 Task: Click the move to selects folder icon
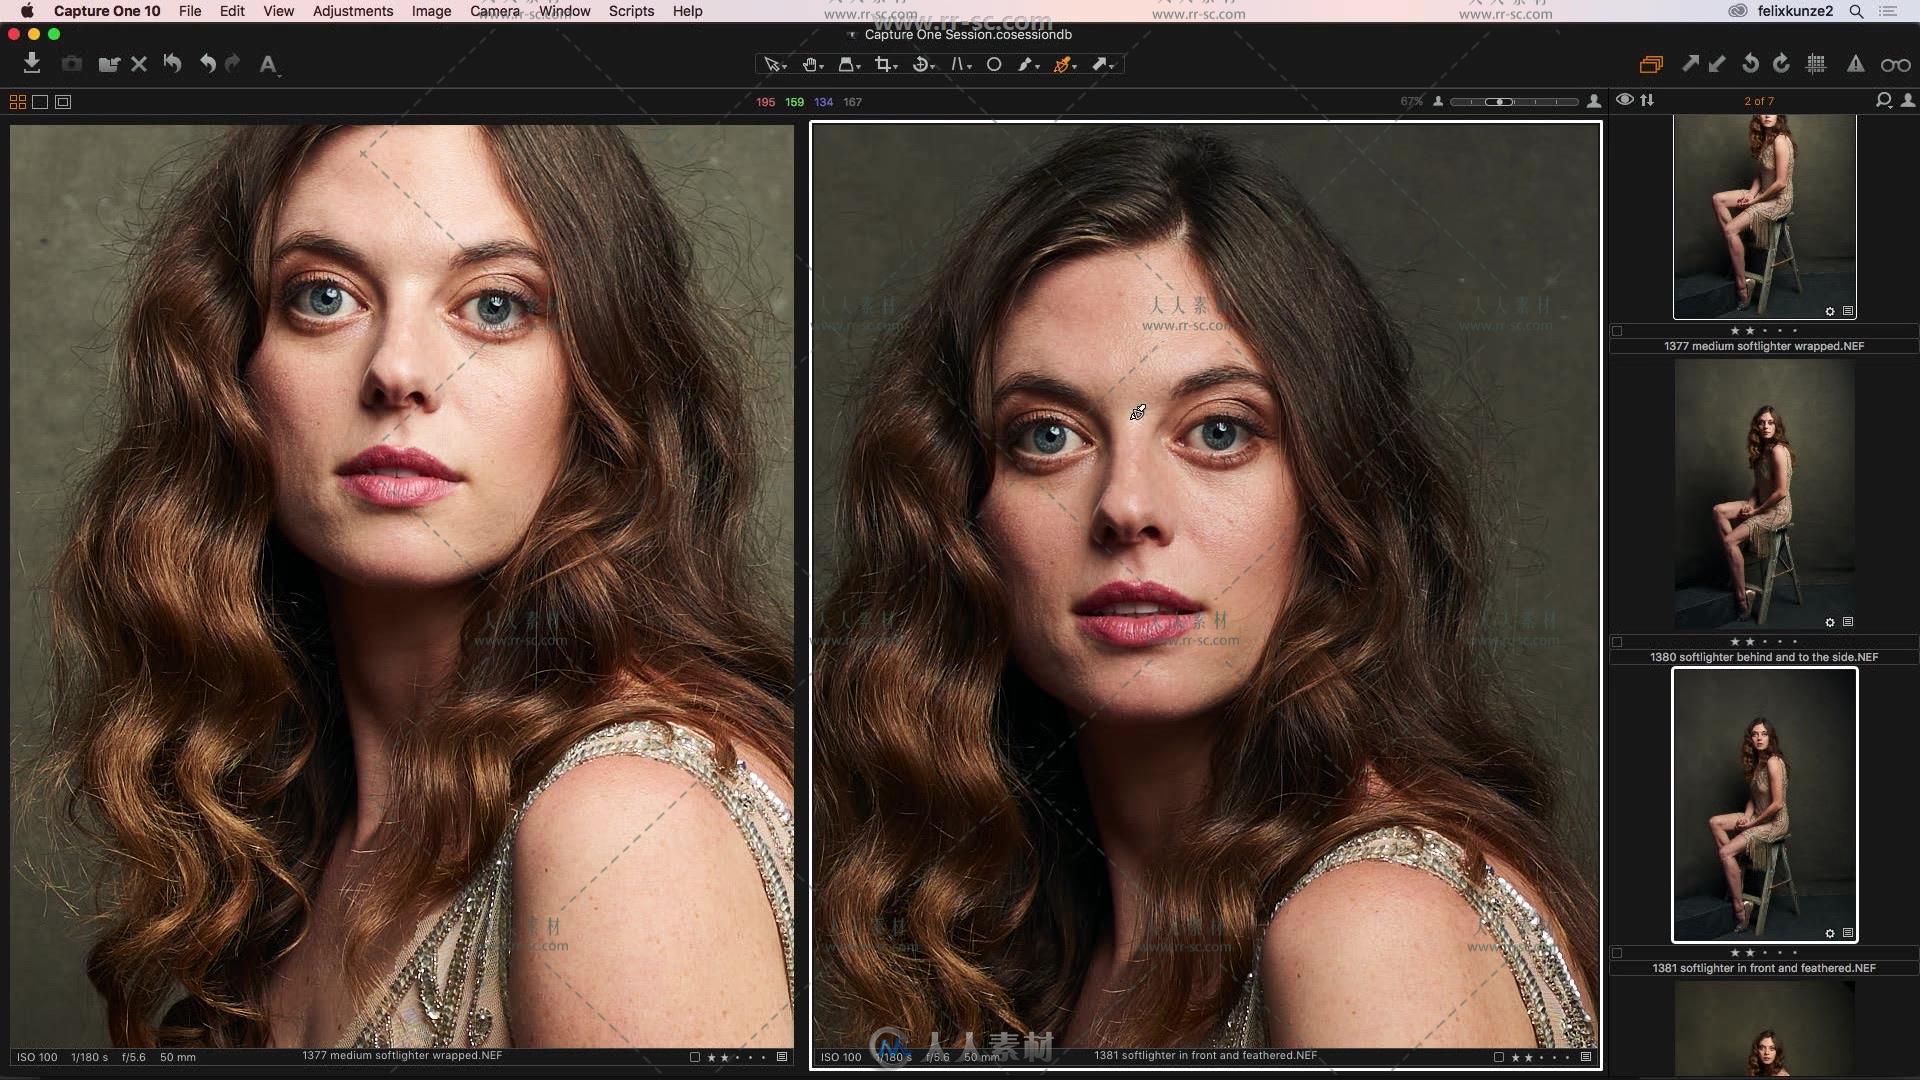tap(109, 64)
